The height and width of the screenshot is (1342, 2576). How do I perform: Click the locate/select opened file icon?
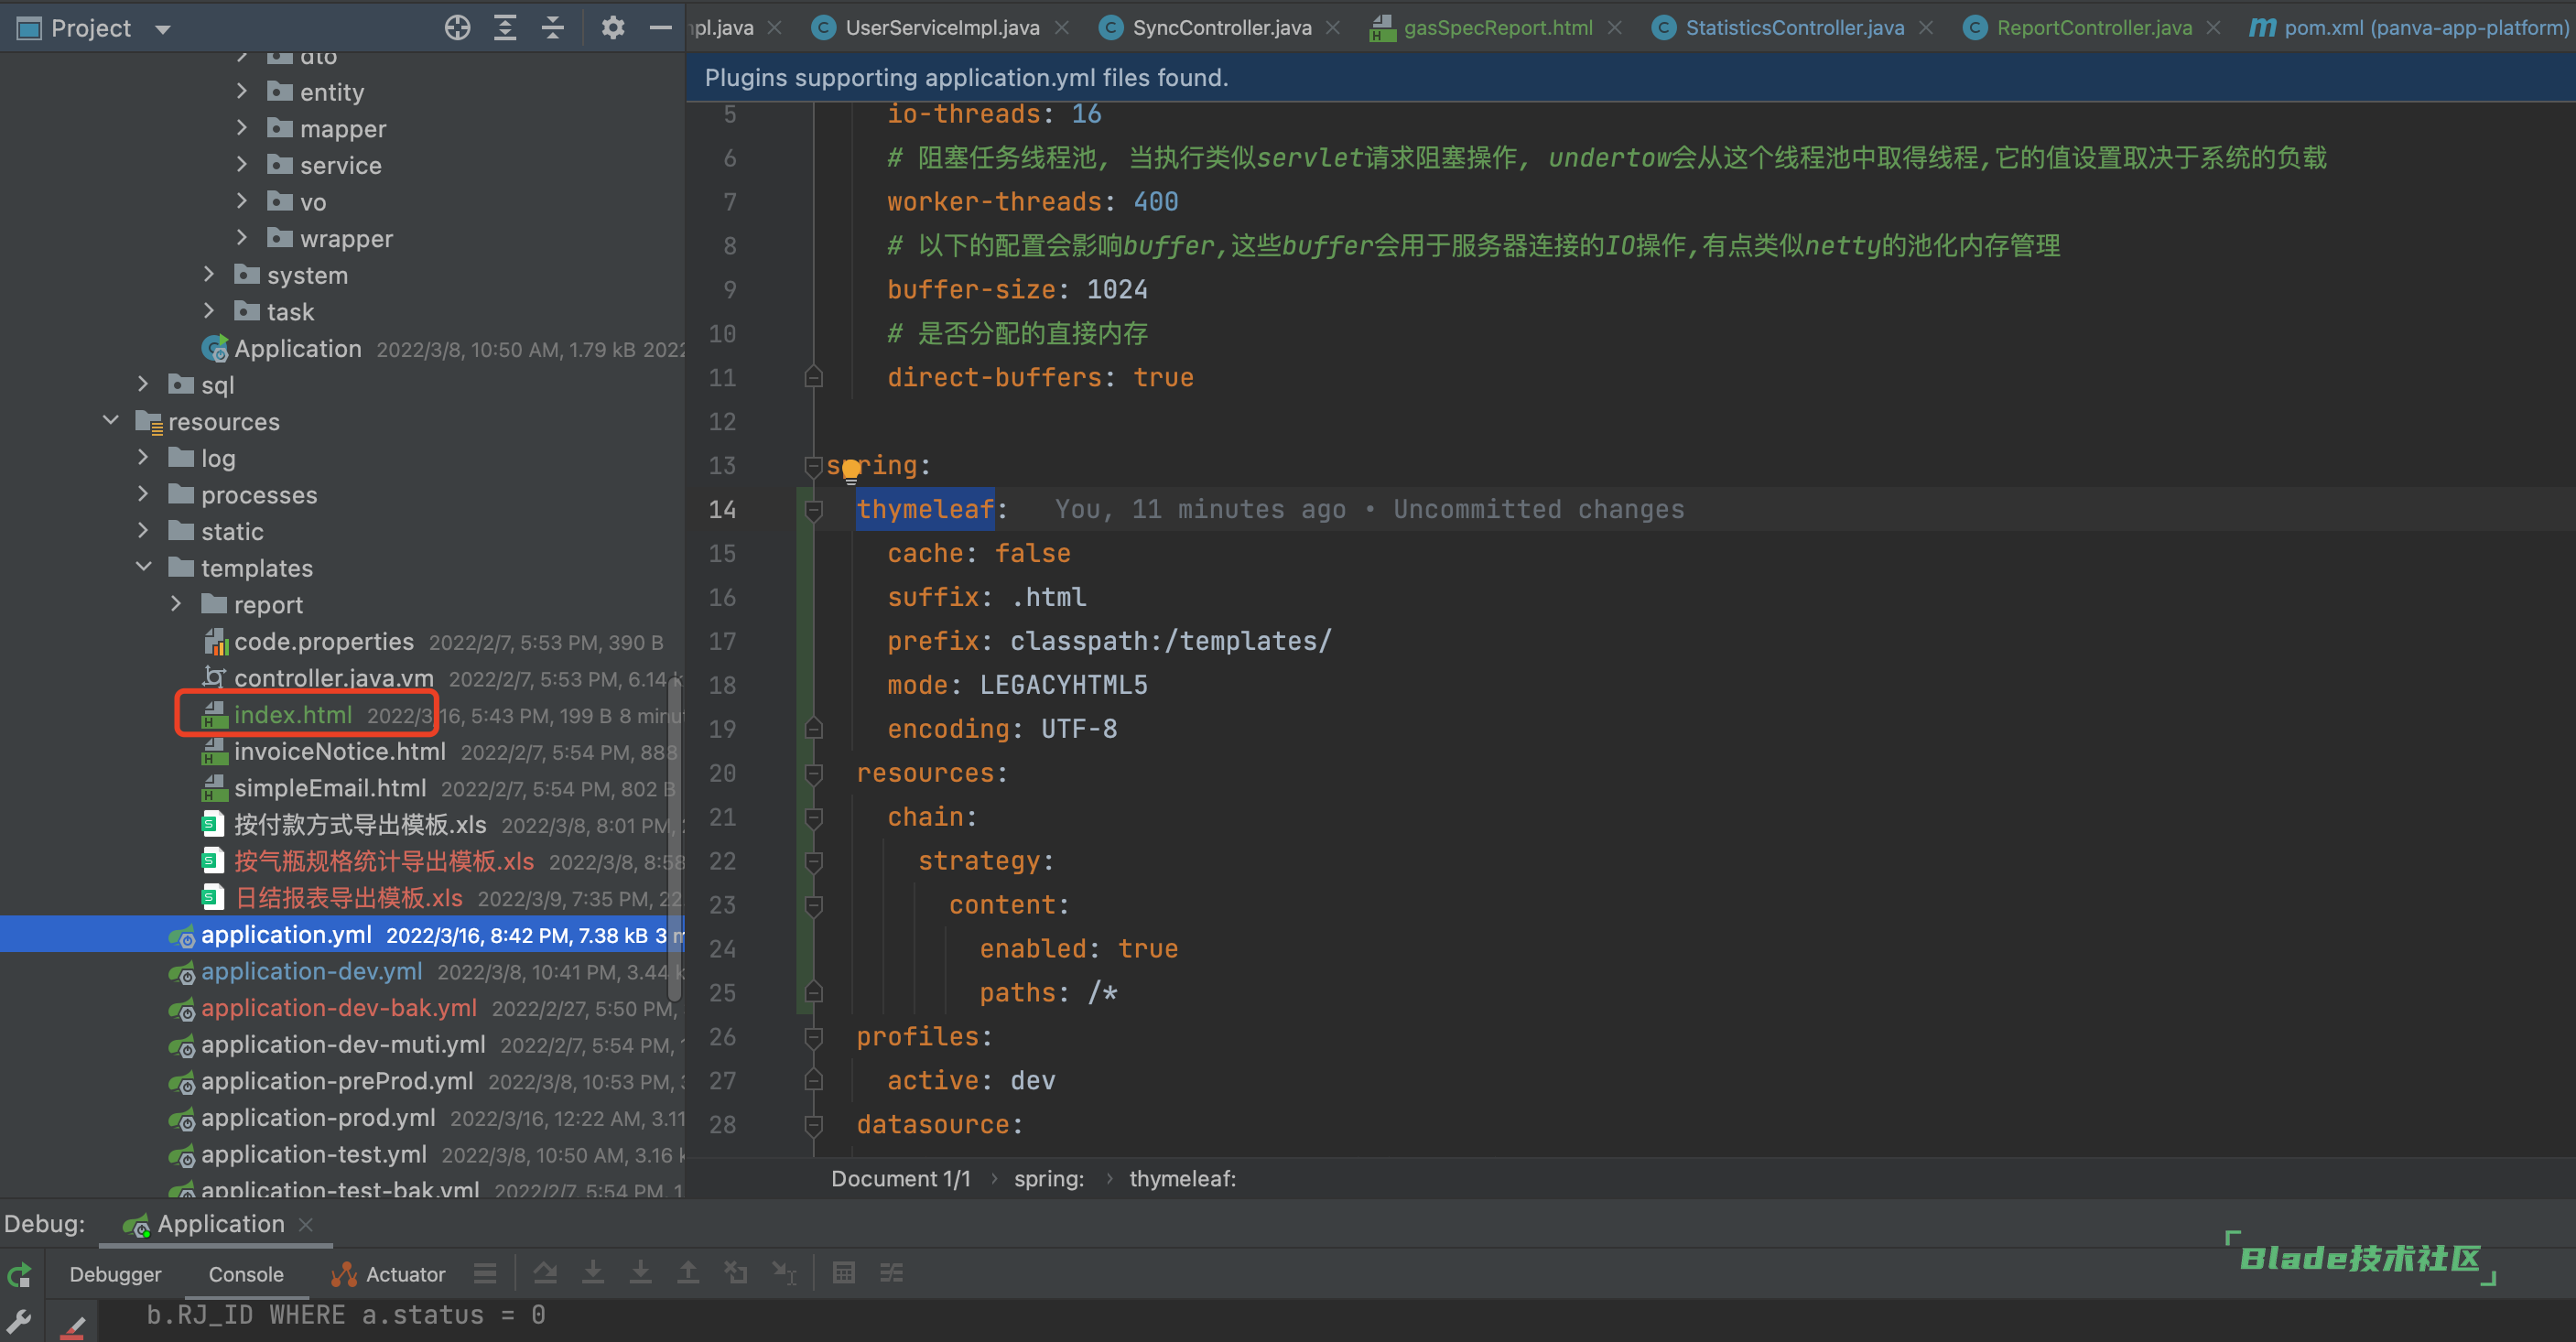tap(457, 28)
